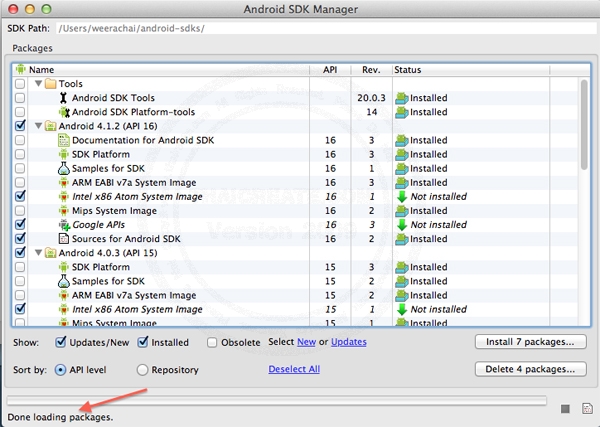Click the Deselect All link
The height and width of the screenshot is (427, 600).
pos(294,369)
